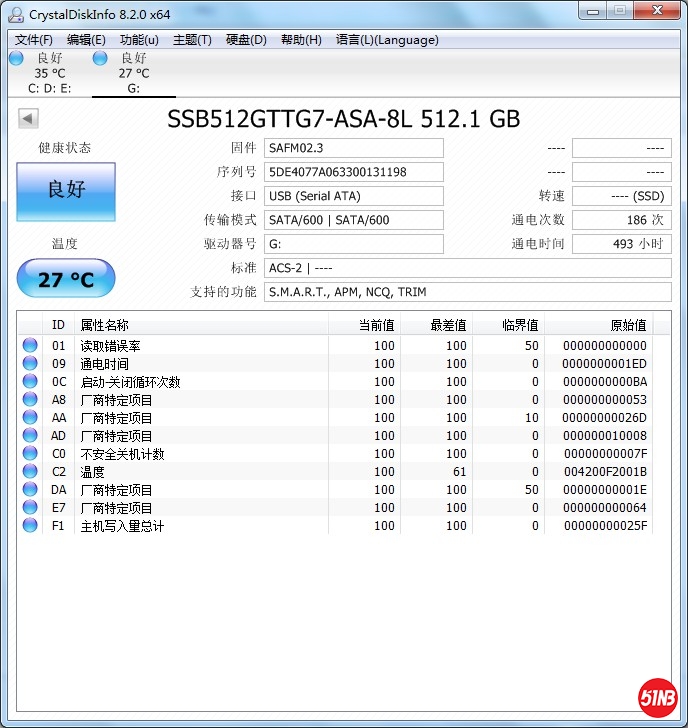This screenshot has width=688, height=728.
Task: Click status orb for C: D: E: disk
Action: [x=16, y=58]
